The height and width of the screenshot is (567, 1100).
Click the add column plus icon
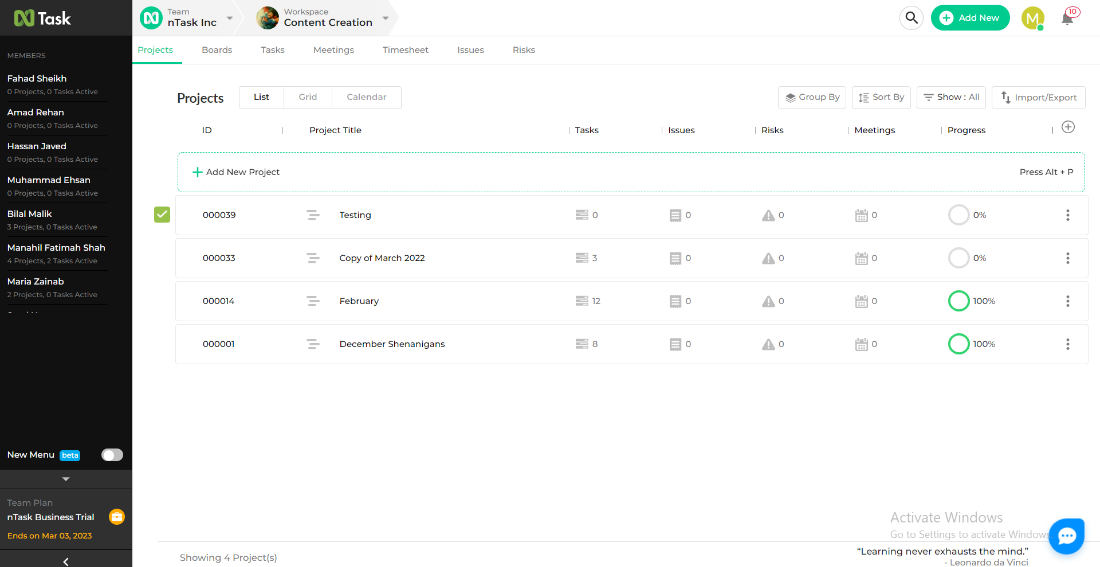click(1068, 127)
